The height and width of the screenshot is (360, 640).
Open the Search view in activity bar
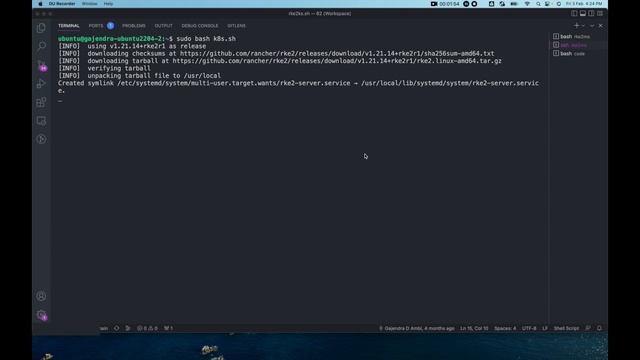tap(41, 46)
